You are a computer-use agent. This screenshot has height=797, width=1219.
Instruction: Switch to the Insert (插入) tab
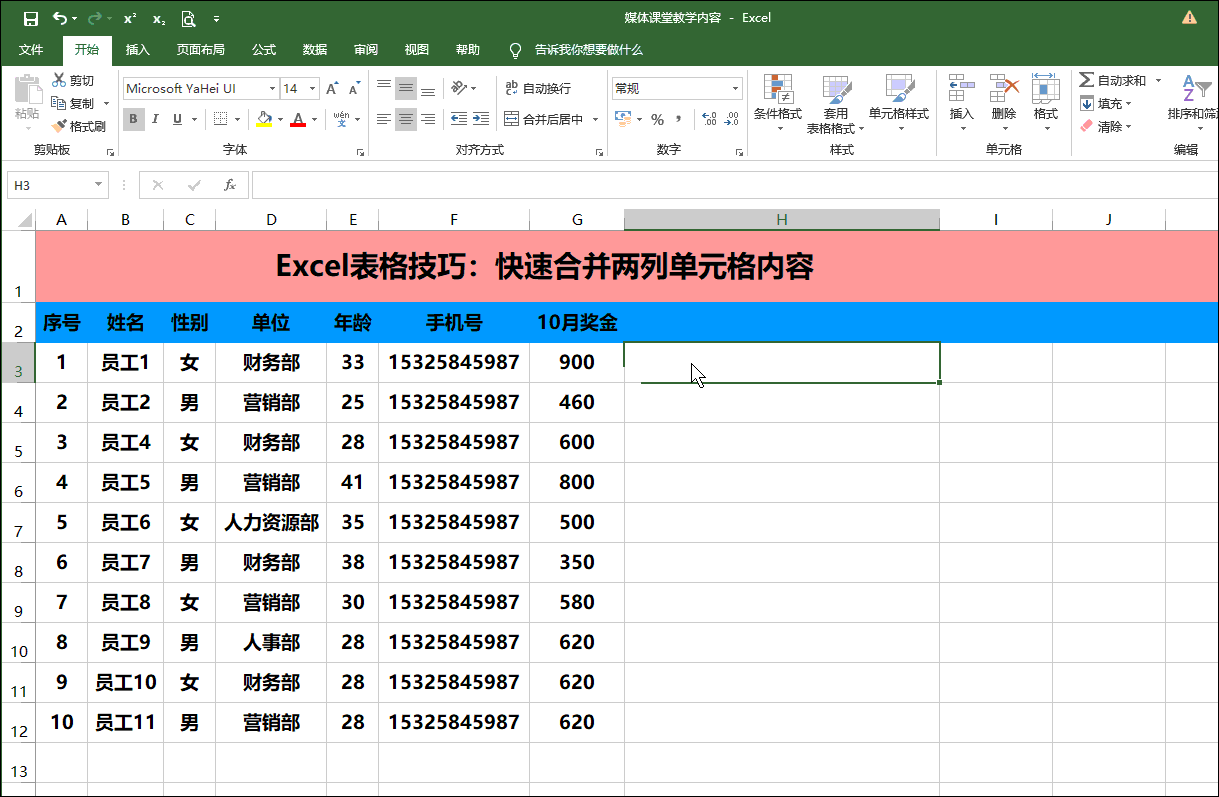[x=138, y=50]
